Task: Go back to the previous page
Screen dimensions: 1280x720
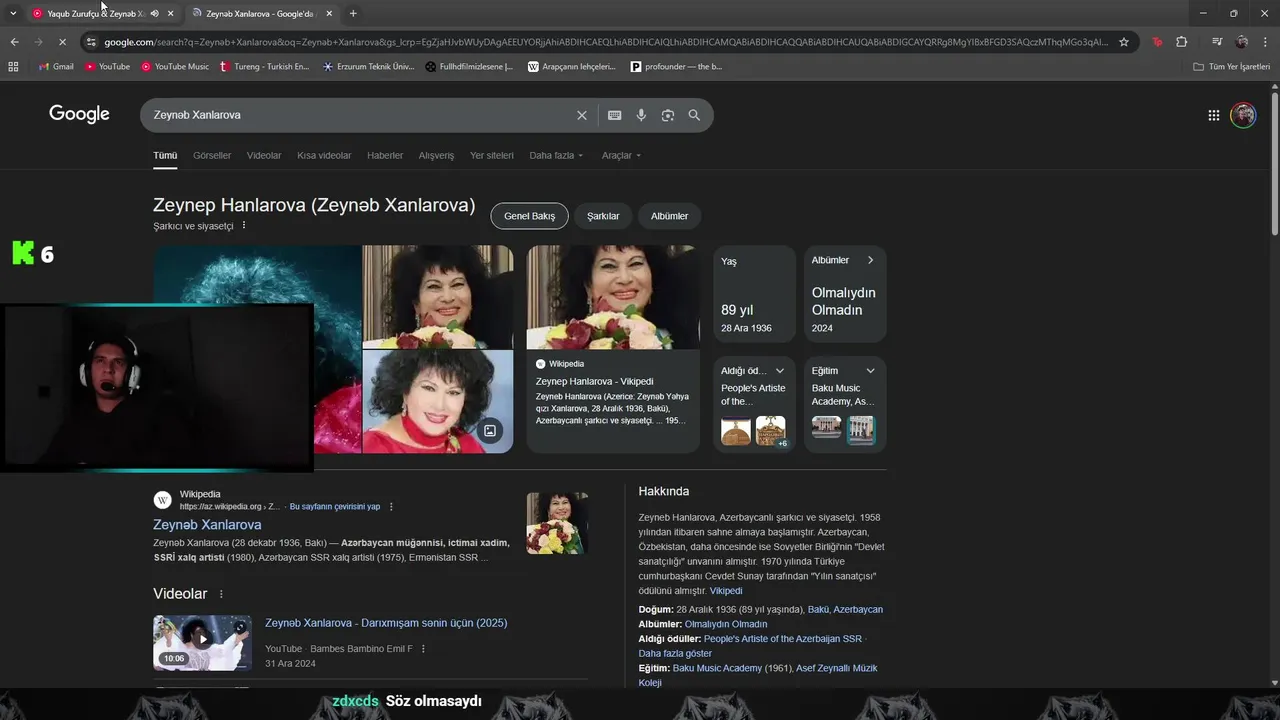Action: 14,42
